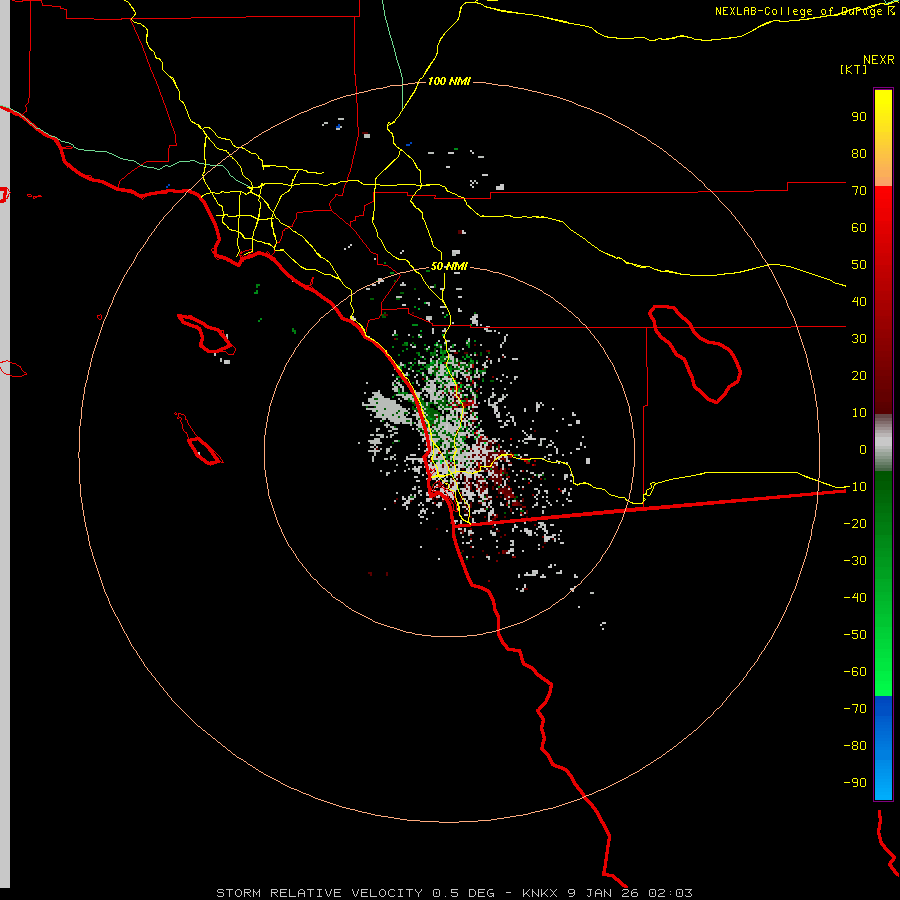Select the -40 knot scale label
The image size is (900, 900).
click(x=855, y=598)
